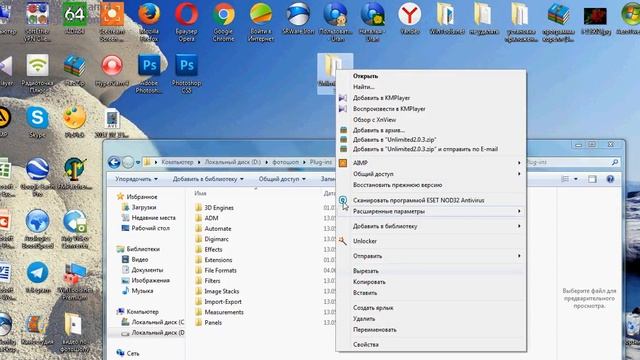Open Google Earth desktop icon
640x360 pixels.
(x=38, y=177)
